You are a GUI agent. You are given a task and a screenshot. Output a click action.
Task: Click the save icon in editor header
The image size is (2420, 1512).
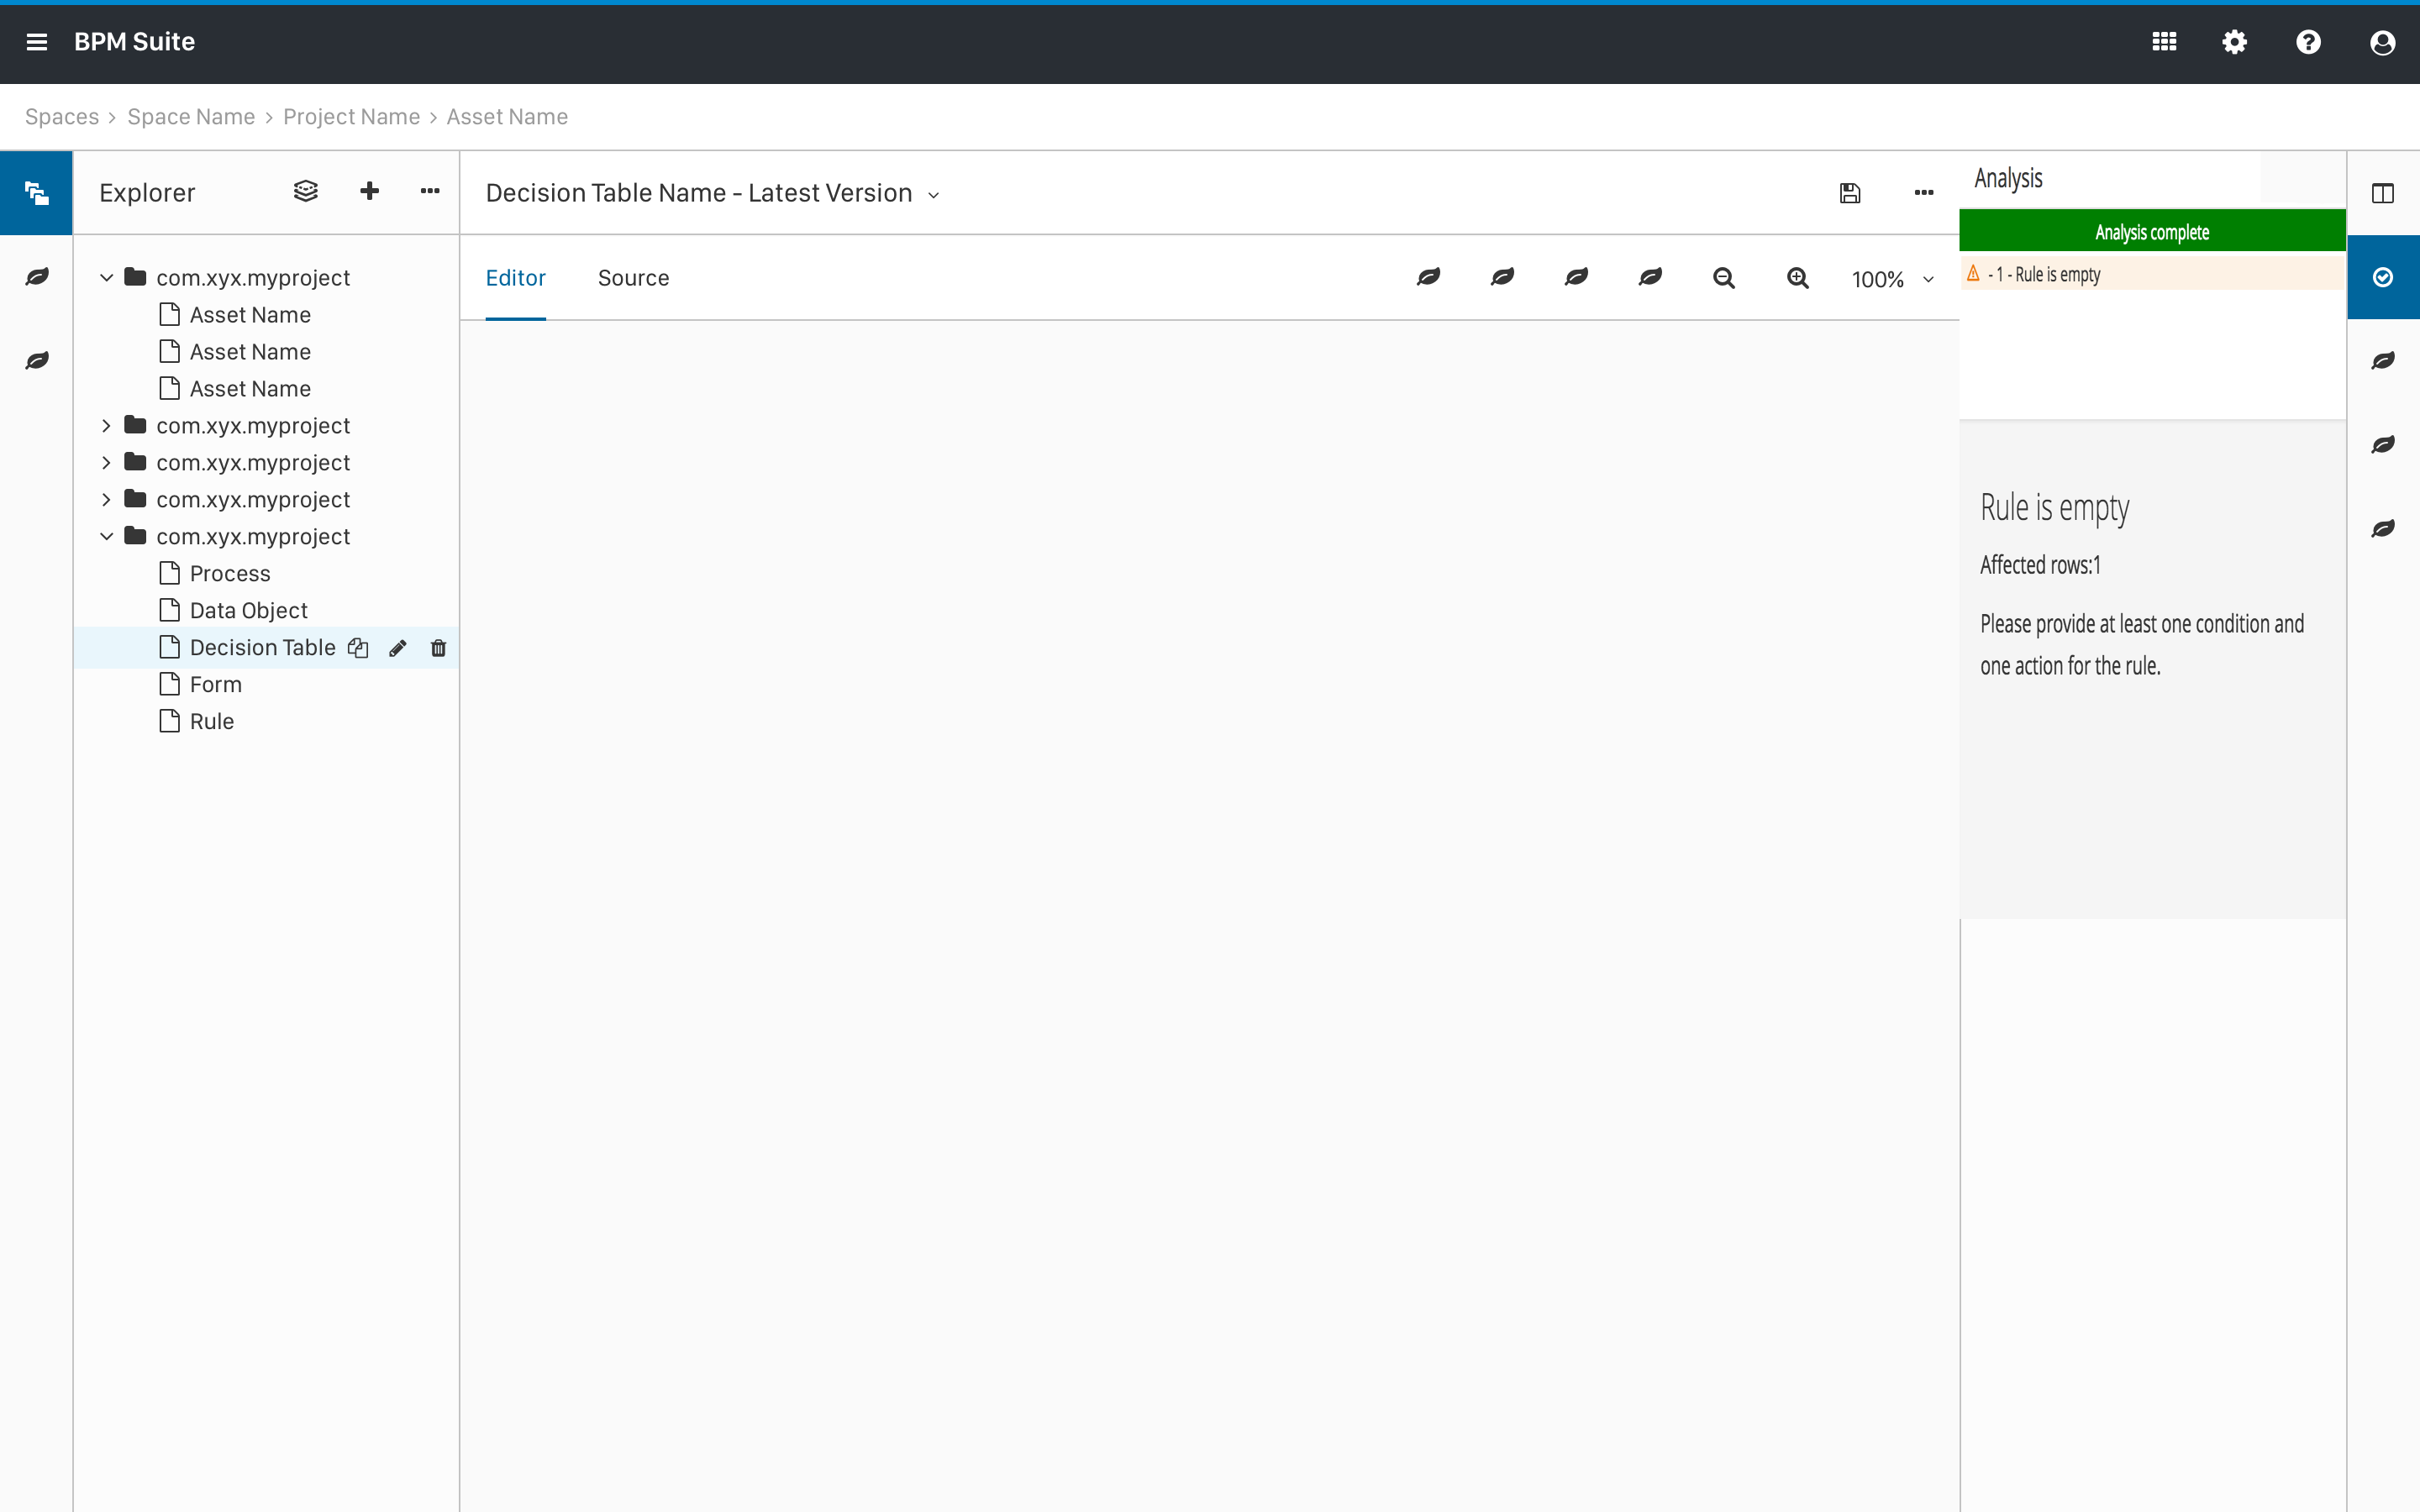(1850, 193)
